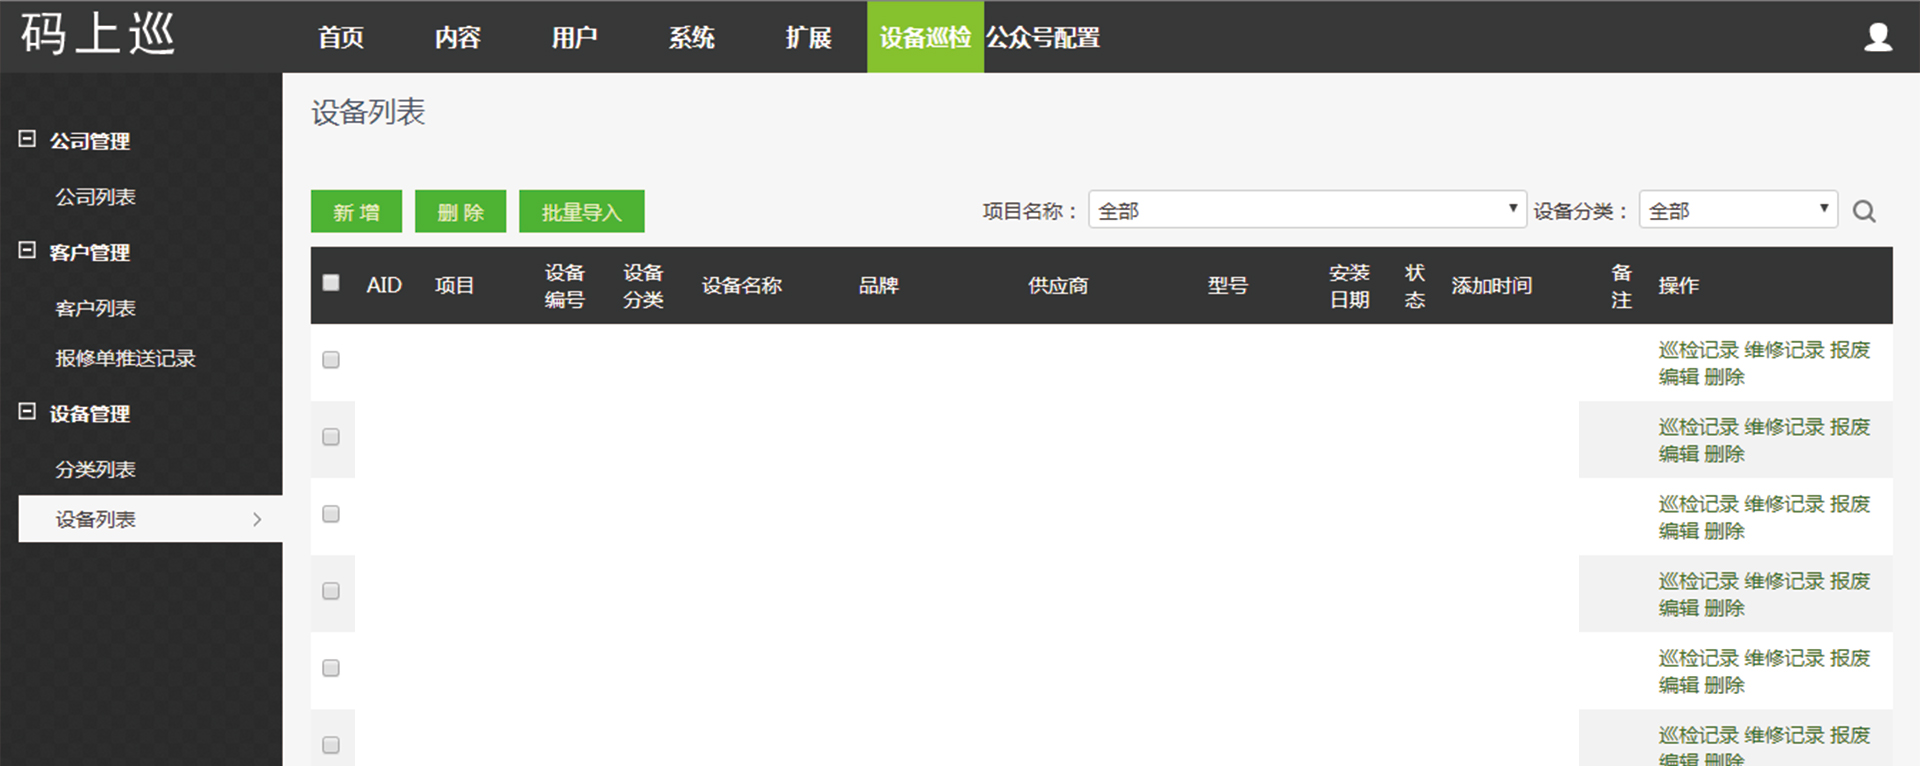The image size is (1928, 766).
Task: Collapse the 公司管理 section
Action: 28,140
